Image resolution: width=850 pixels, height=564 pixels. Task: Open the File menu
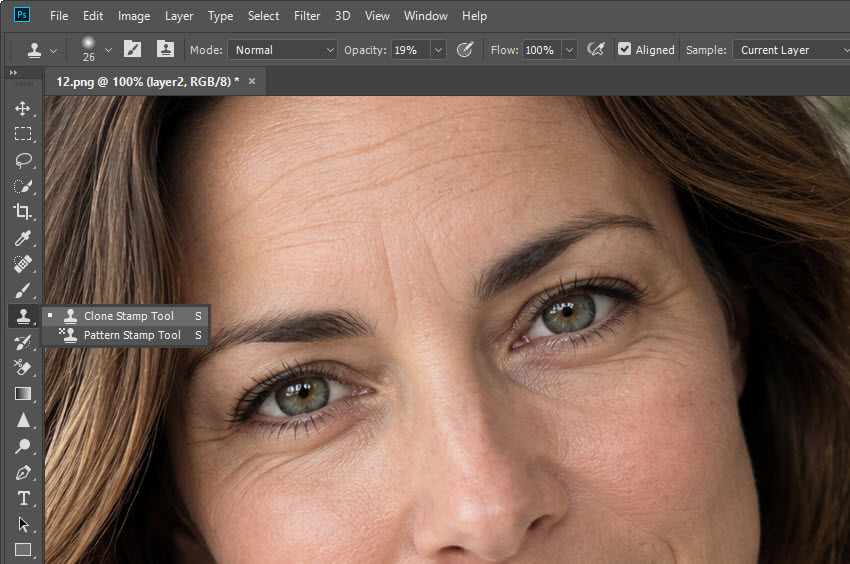pyautogui.click(x=59, y=16)
